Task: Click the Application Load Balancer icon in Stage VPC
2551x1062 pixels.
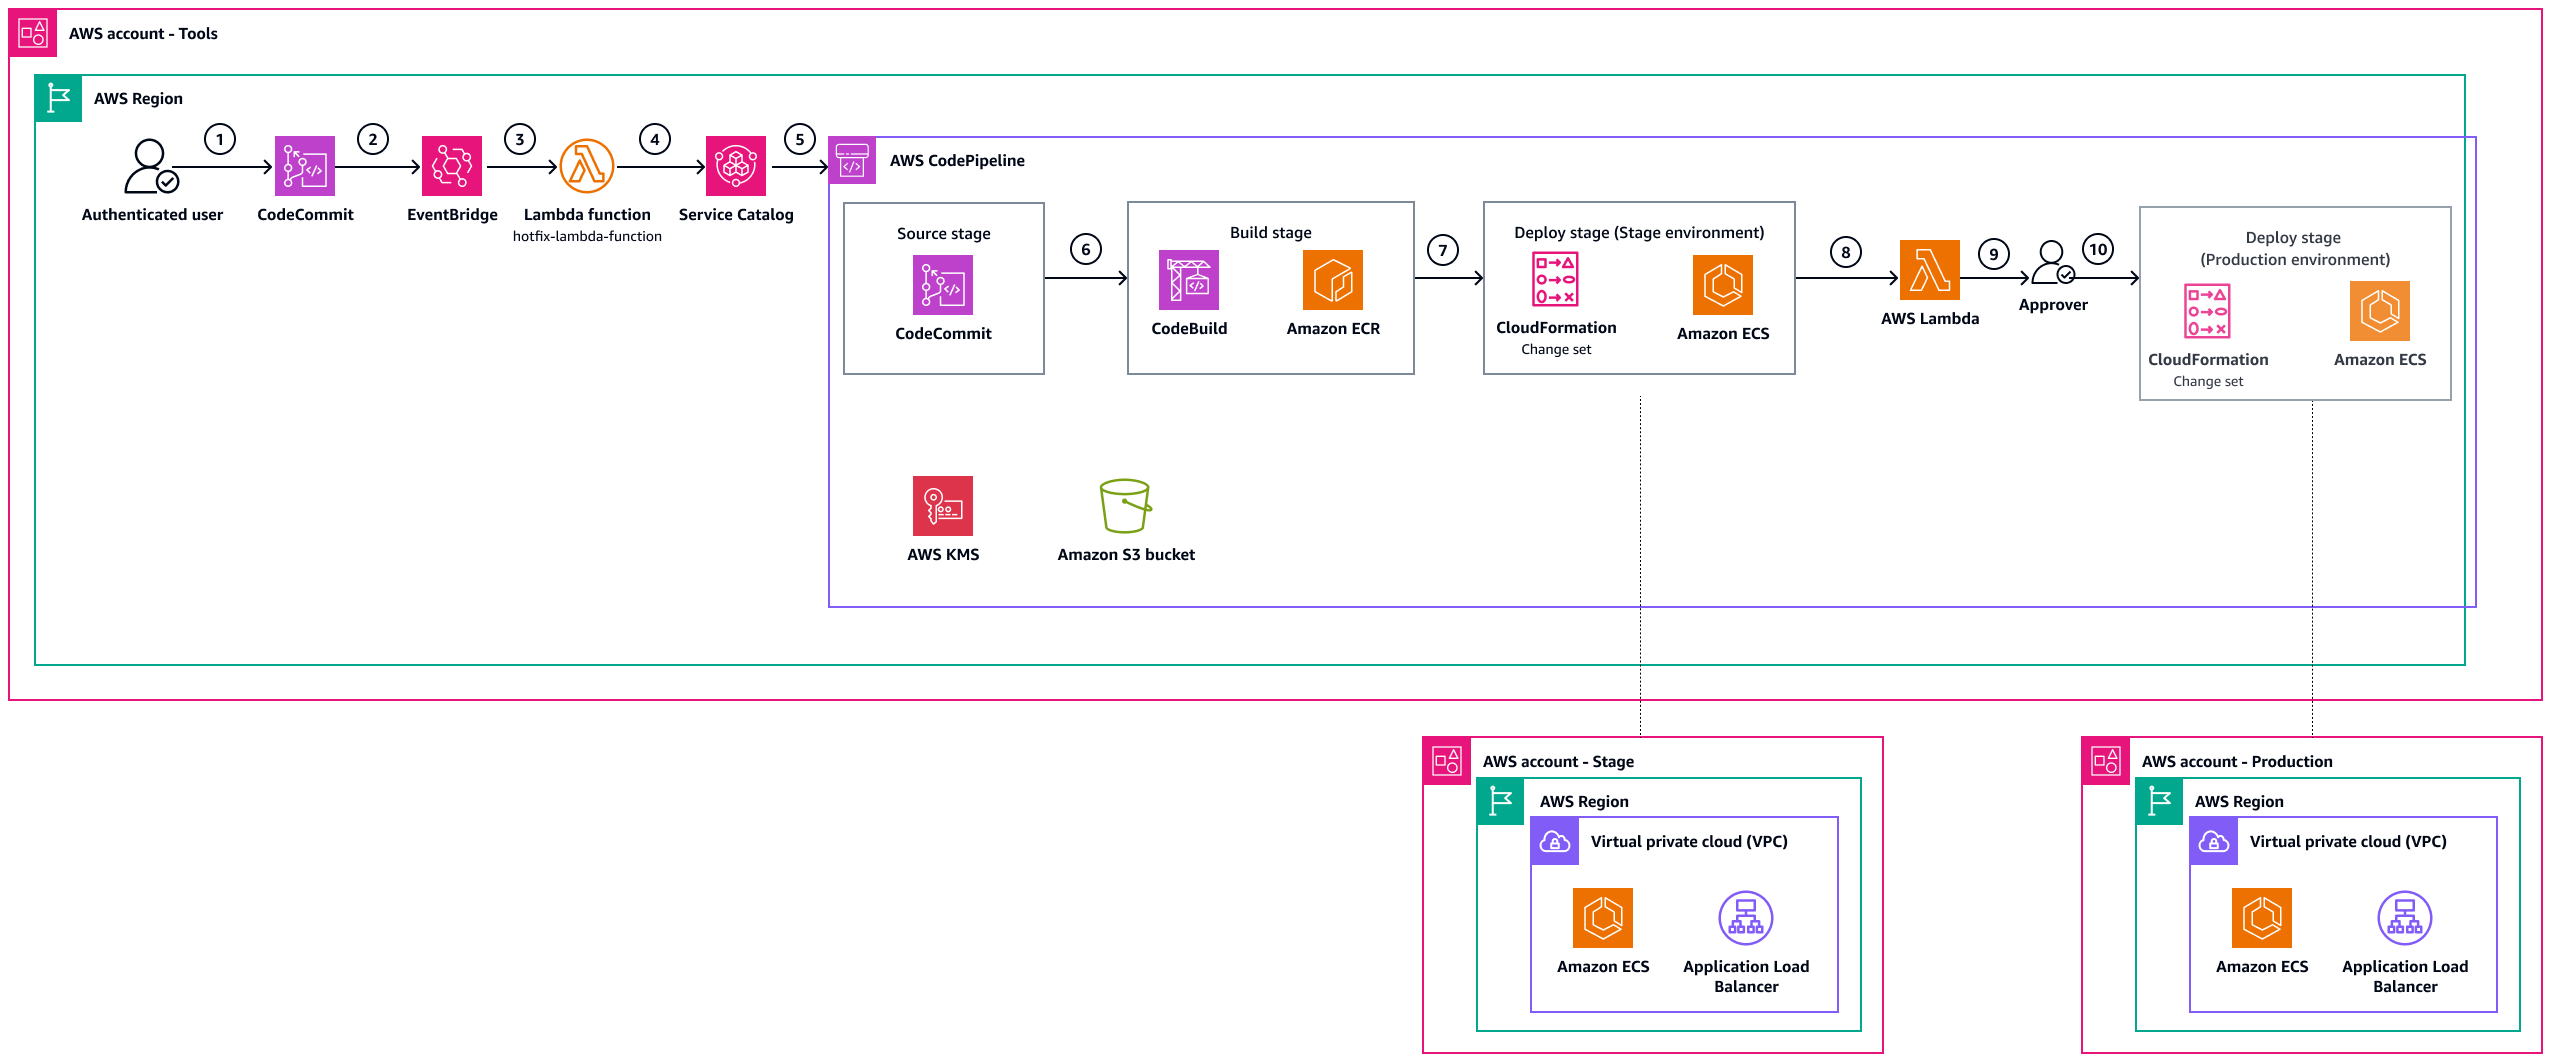Action: click(x=1745, y=916)
